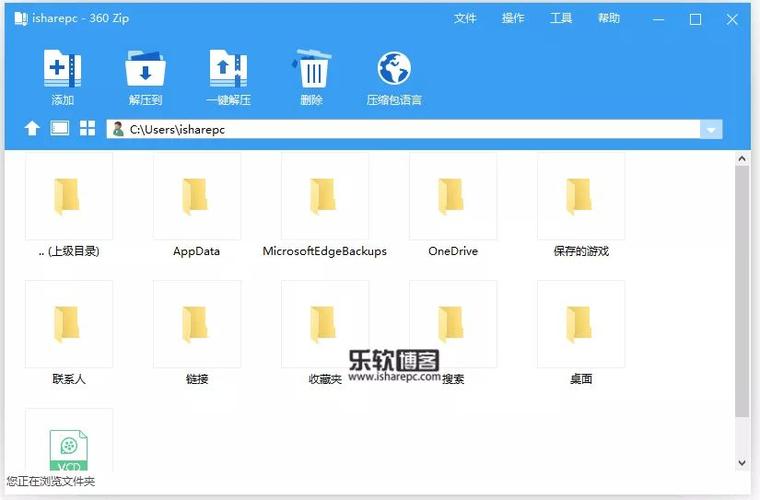Image resolution: width=760 pixels, height=500 pixels.
Task: Select the 保存的游戏 folder icon
Action: click(x=579, y=196)
